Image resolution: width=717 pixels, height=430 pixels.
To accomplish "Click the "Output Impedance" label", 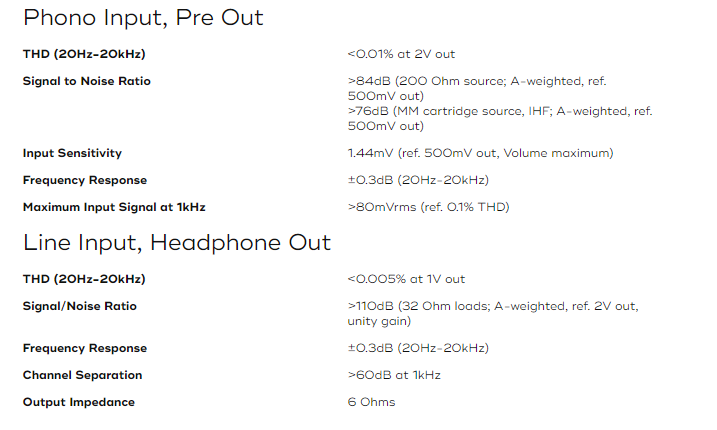I will pos(79,402).
